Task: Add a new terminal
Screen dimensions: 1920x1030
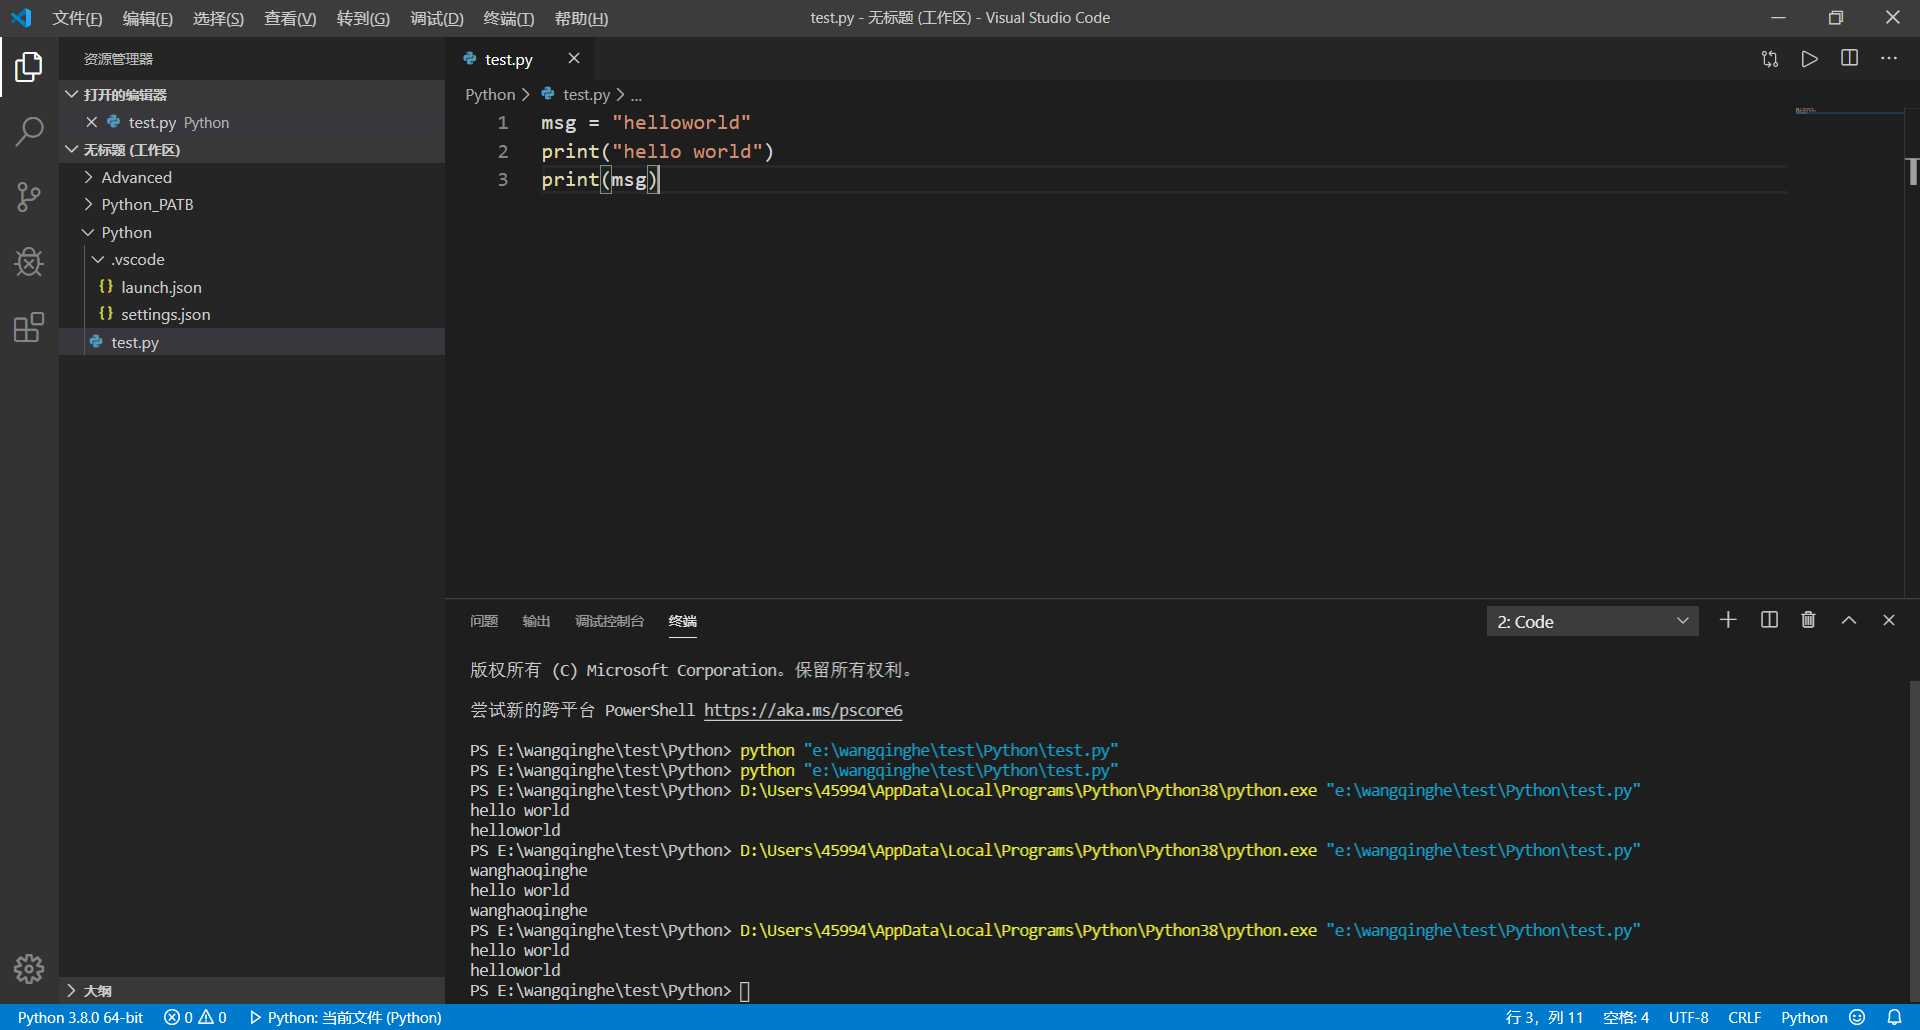Action: [x=1727, y=620]
